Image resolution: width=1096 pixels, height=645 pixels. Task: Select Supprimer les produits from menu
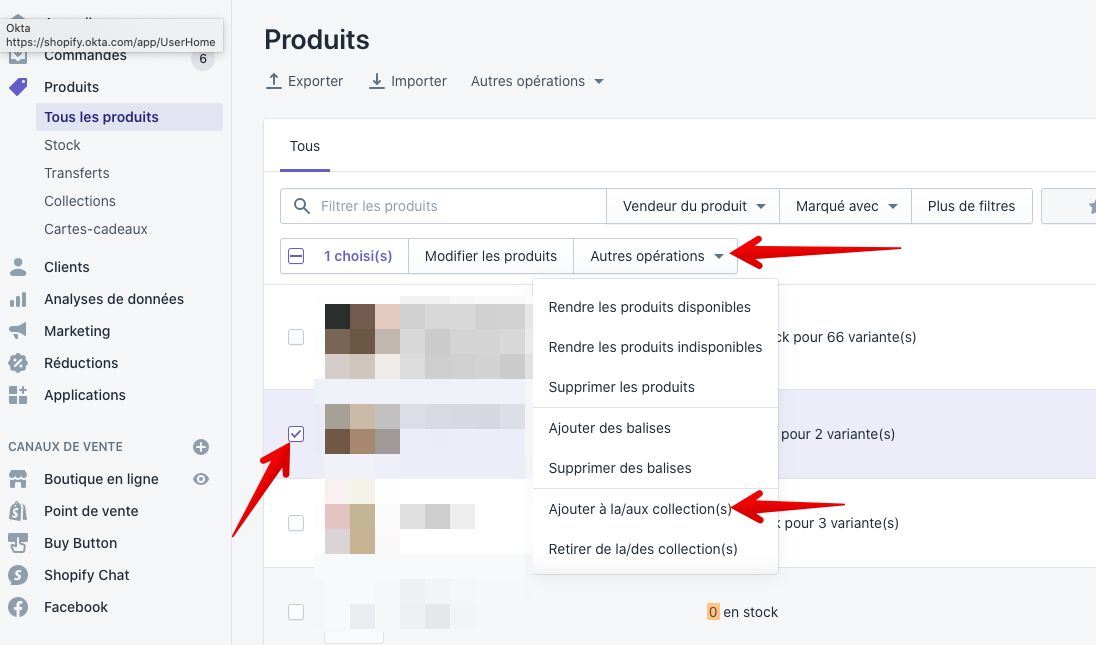click(621, 387)
